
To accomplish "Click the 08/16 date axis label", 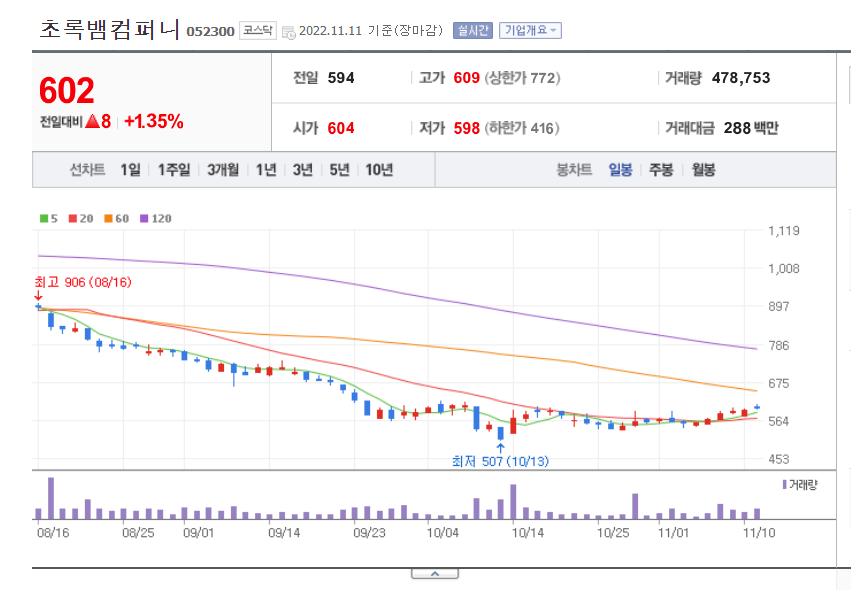I will pos(53,532).
